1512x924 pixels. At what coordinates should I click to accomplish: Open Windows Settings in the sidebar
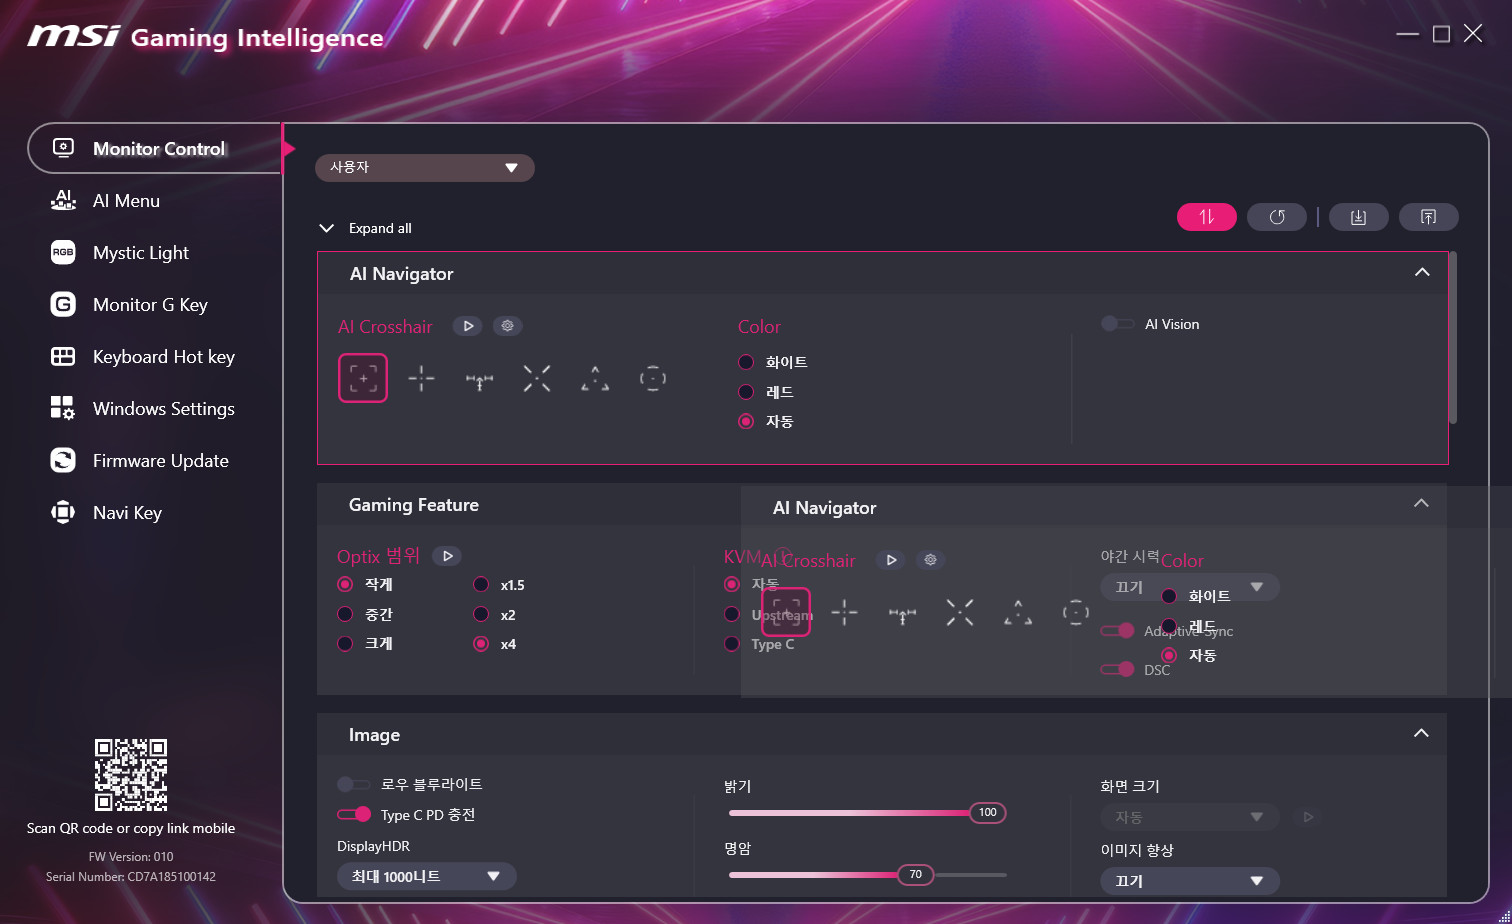pyautogui.click(x=163, y=409)
